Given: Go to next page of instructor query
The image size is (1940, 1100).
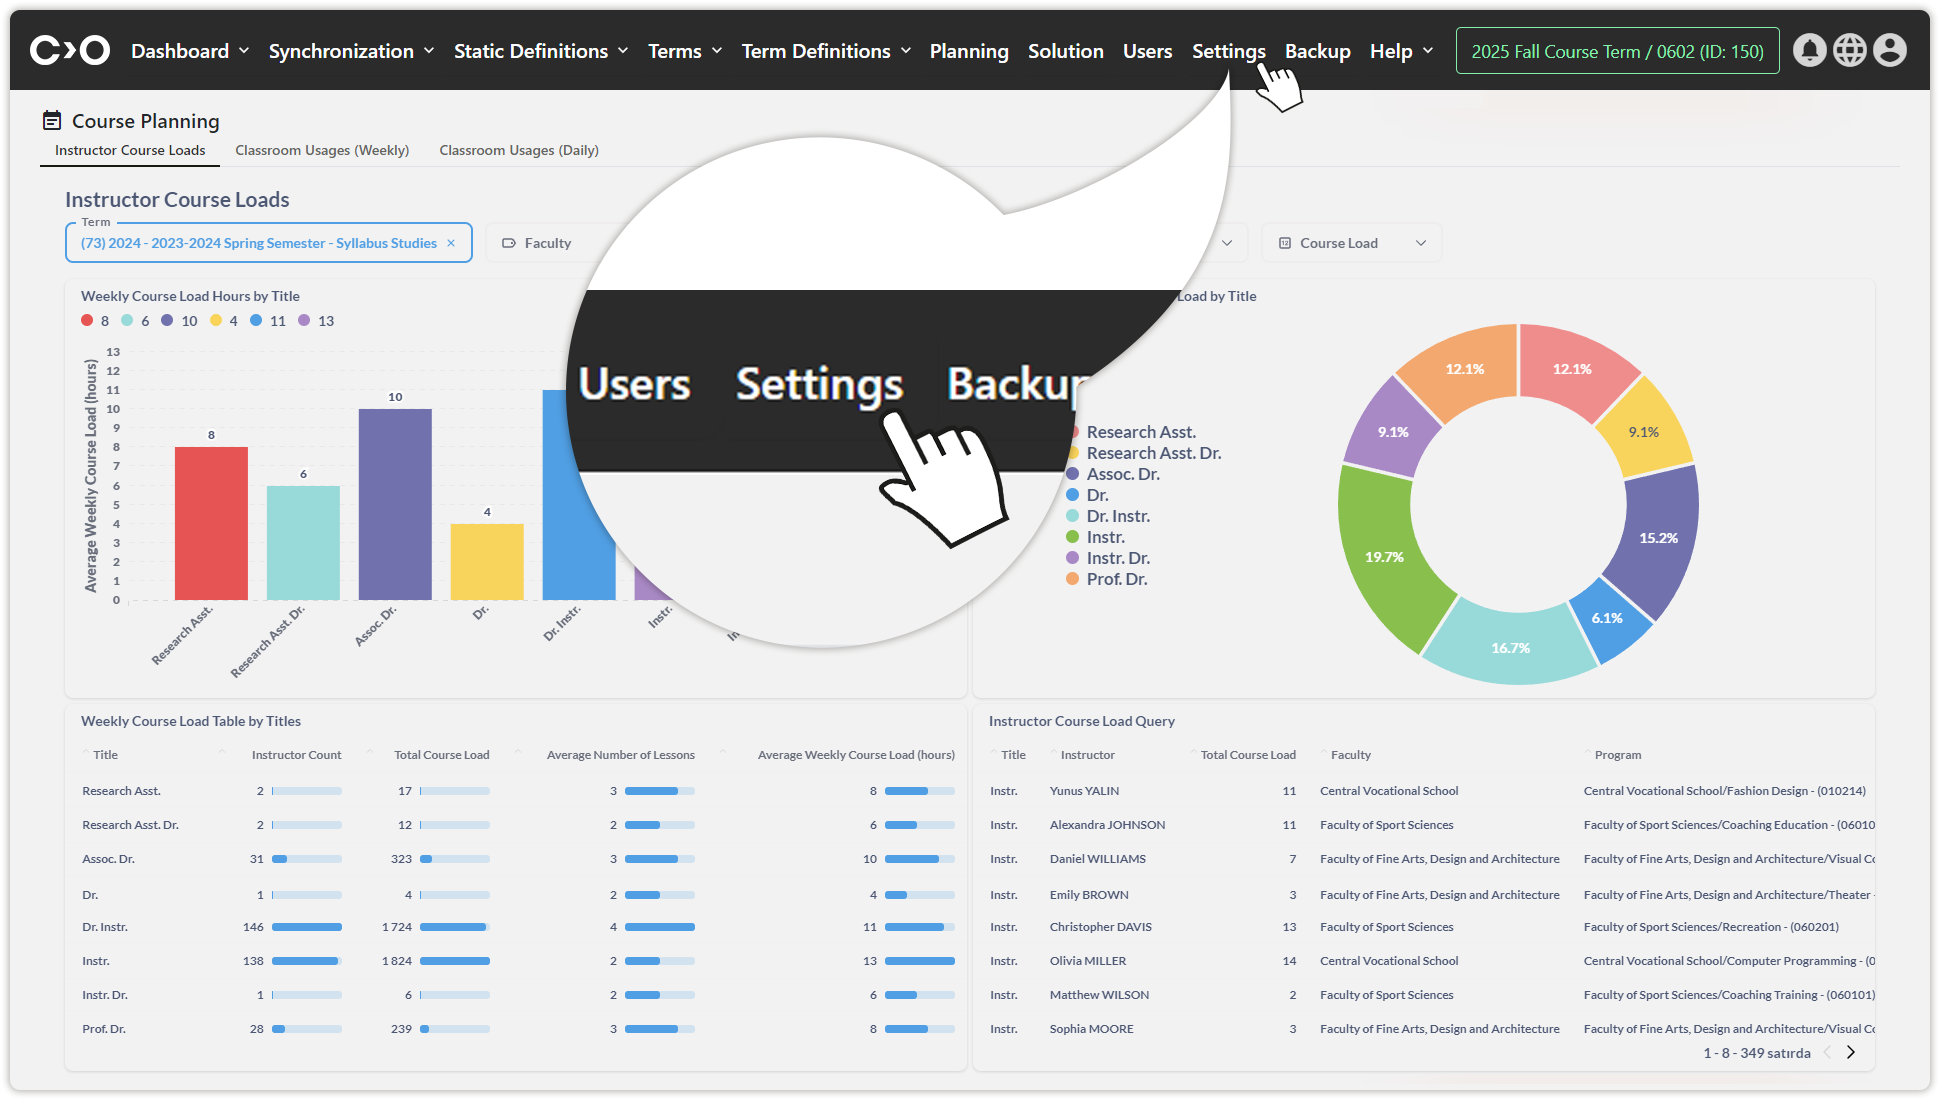Looking at the screenshot, I should [x=1851, y=1052].
